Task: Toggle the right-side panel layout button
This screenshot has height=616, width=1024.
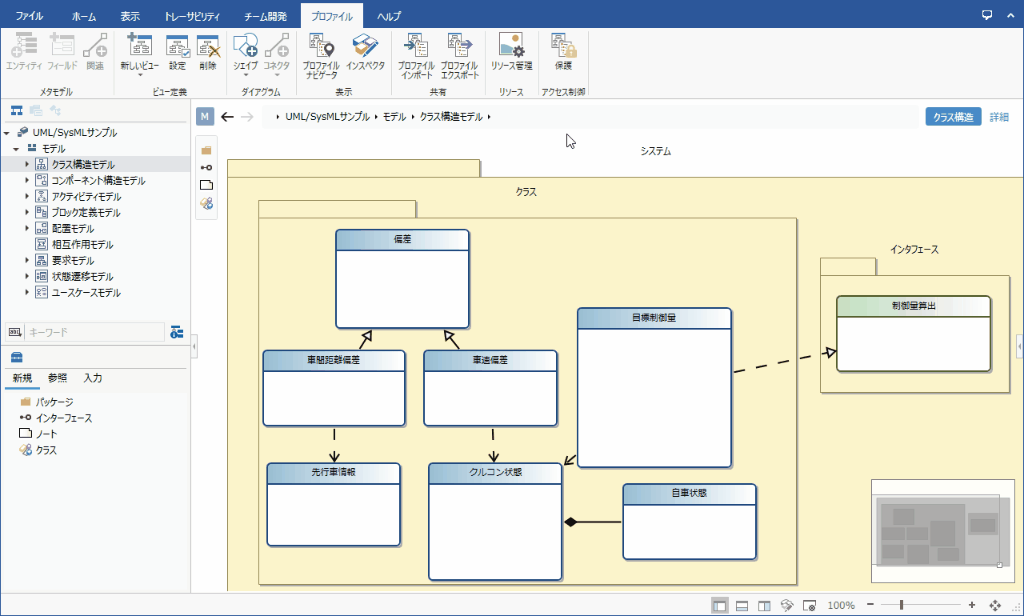Action: 764,606
